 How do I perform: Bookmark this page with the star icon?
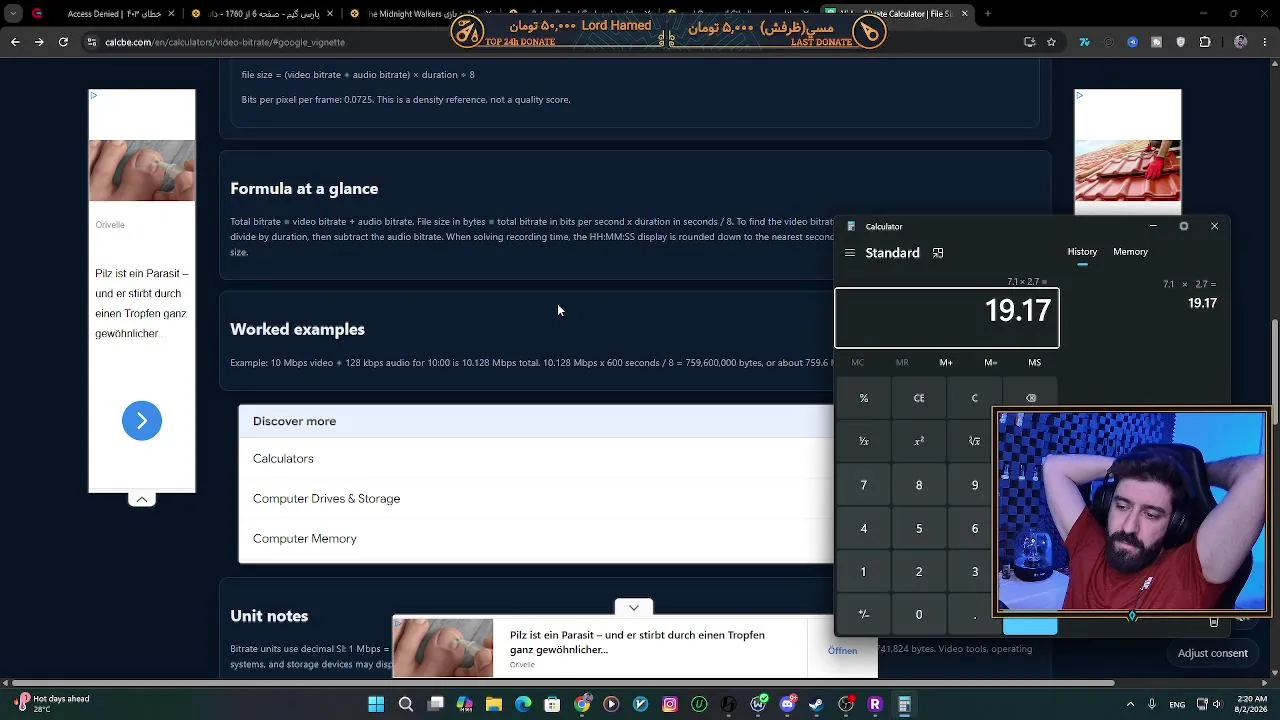pos(1051,42)
